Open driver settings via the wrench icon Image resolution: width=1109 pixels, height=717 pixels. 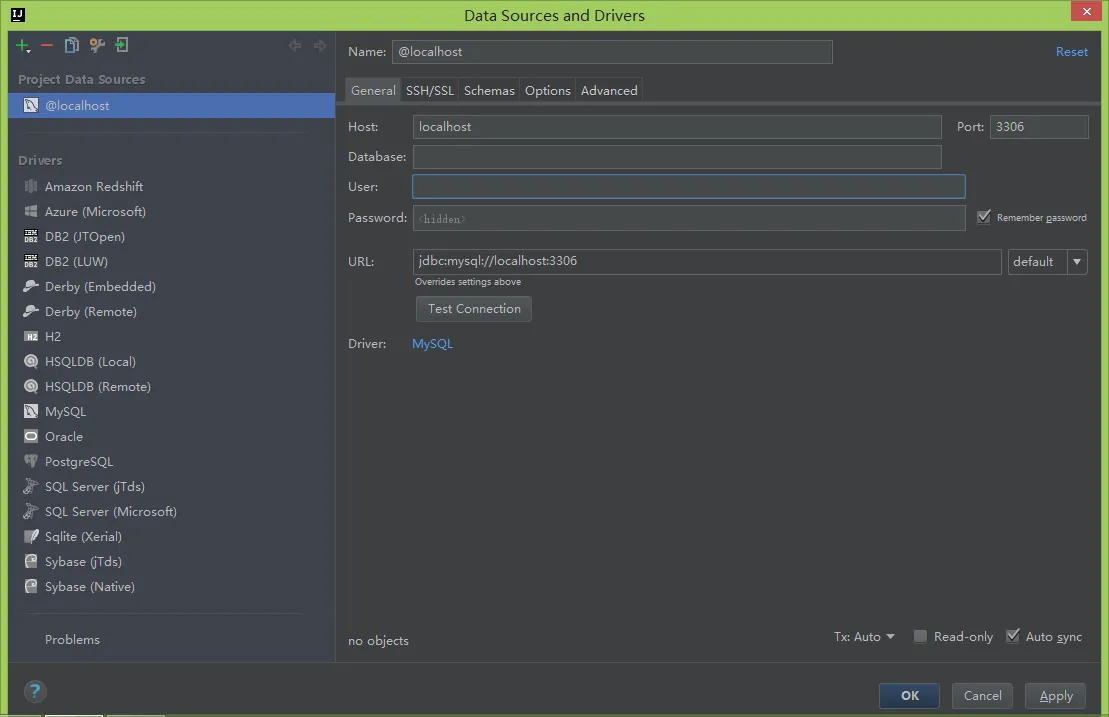[97, 46]
